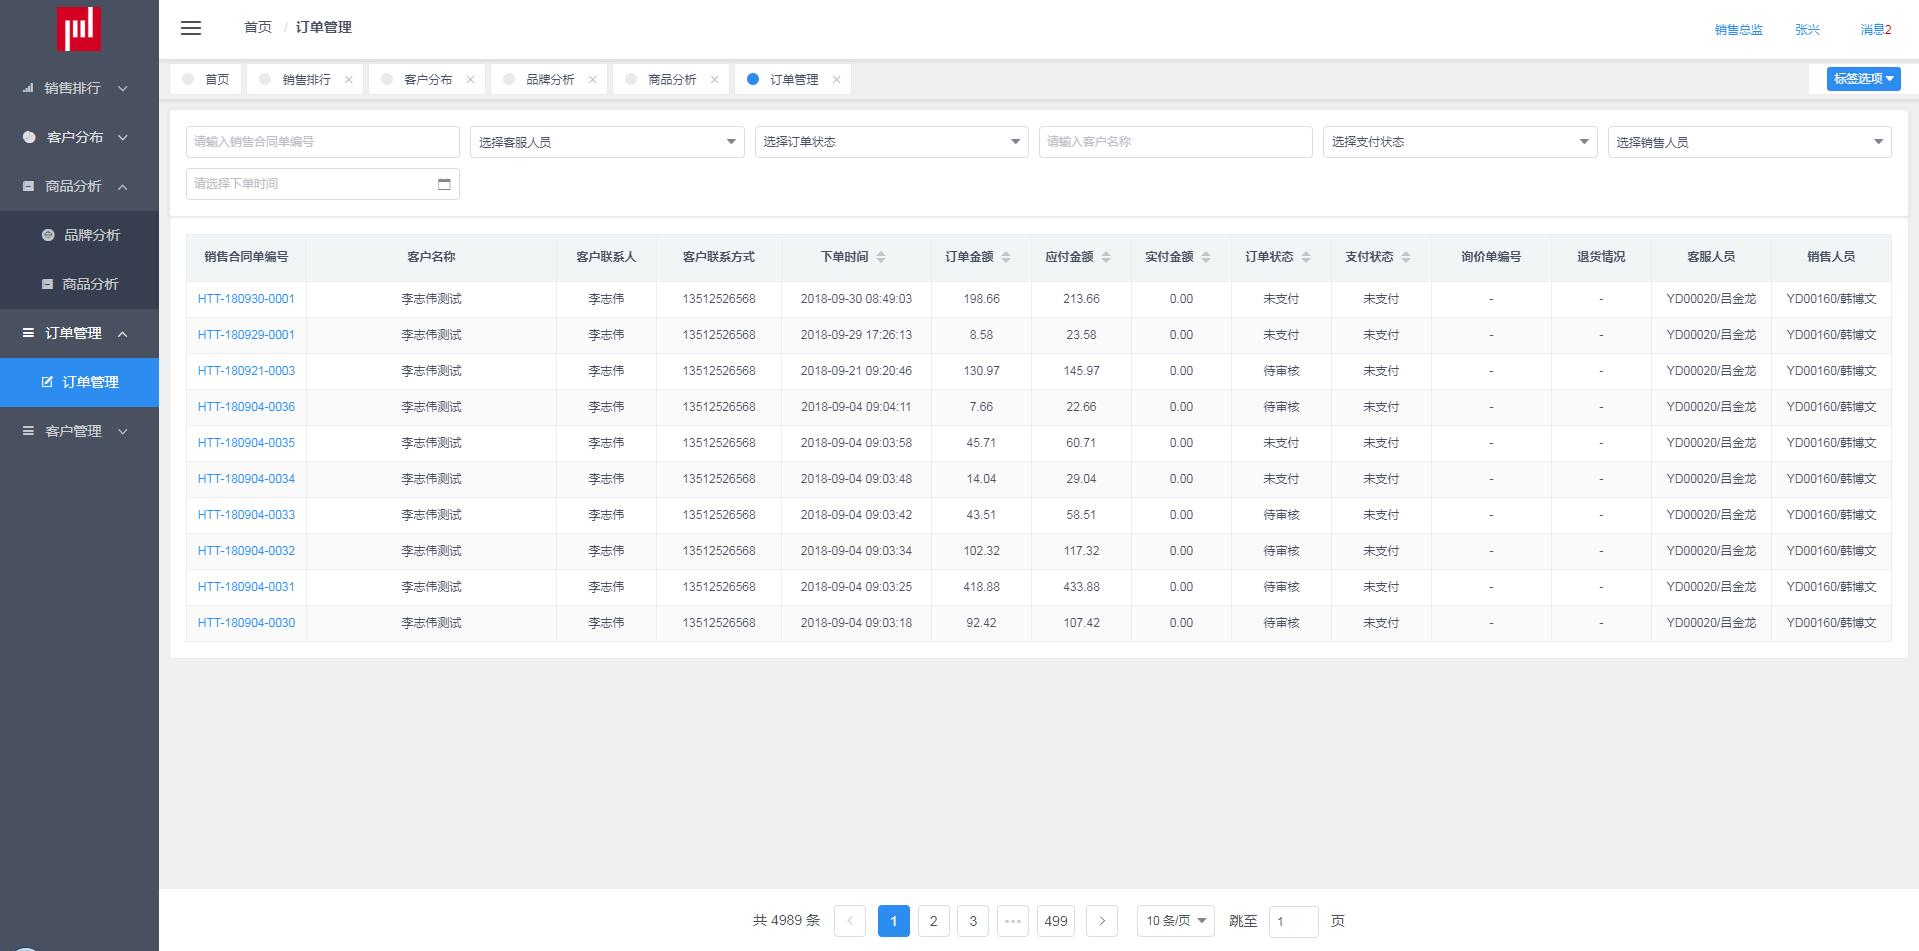Close the 订单管理 tab
Screen dimensions: 1919x951
click(836, 80)
